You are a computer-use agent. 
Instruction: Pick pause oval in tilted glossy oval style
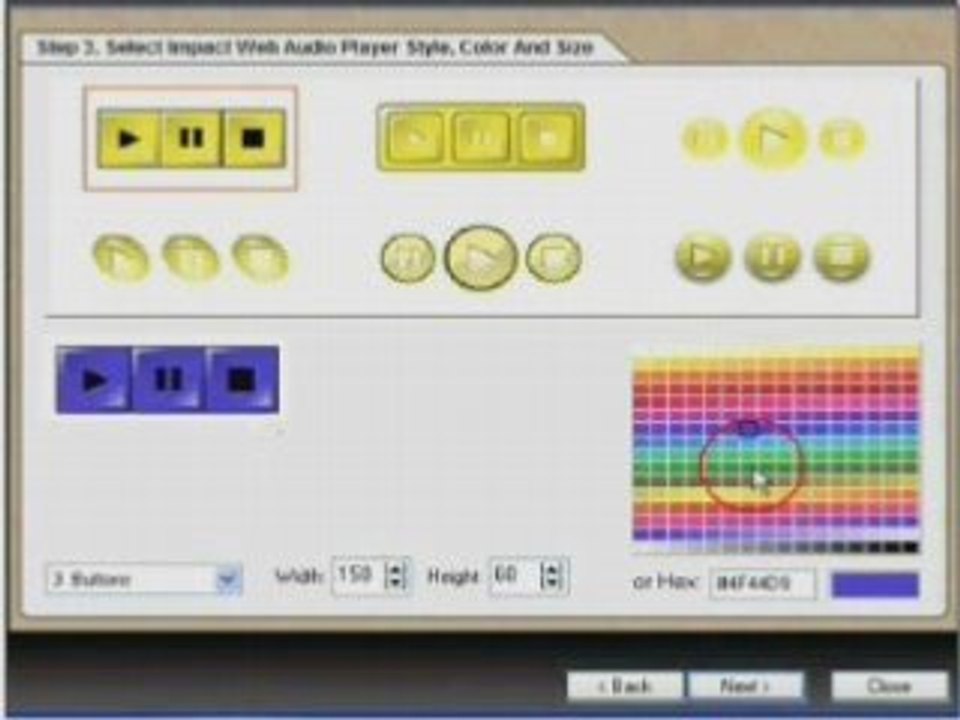[x=191, y=260]
